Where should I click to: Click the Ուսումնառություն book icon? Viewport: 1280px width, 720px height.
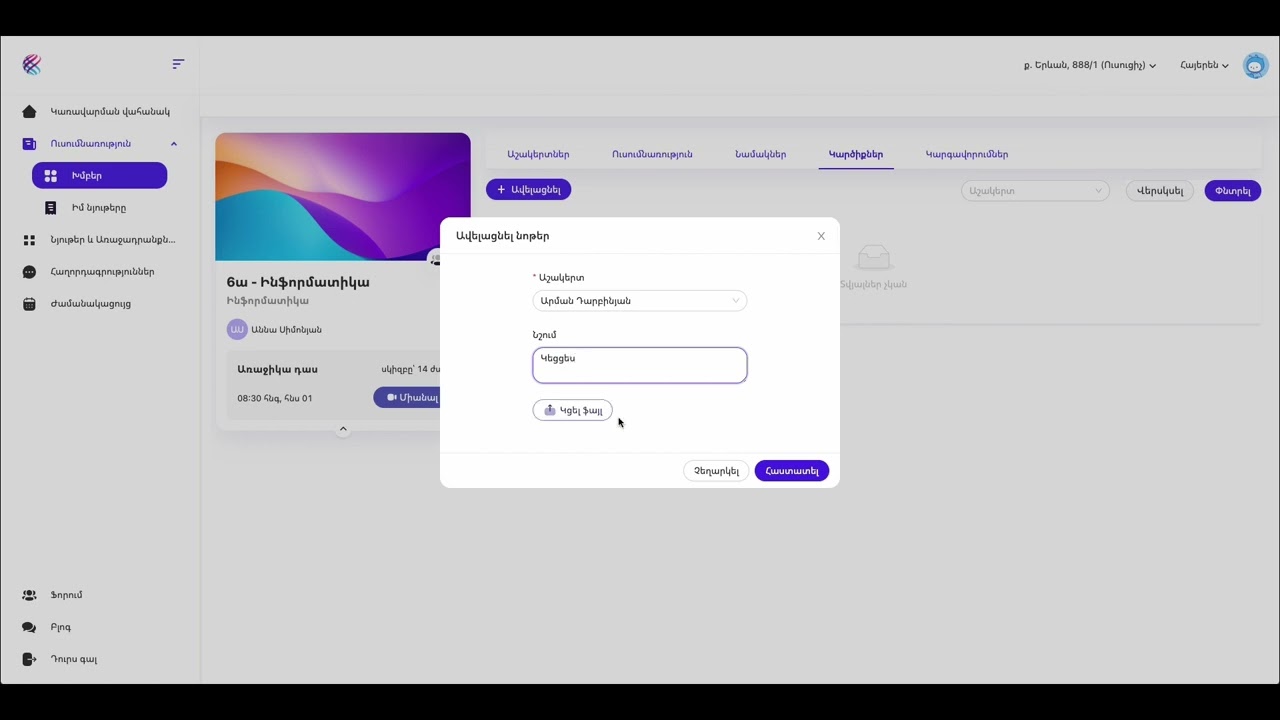29,144
